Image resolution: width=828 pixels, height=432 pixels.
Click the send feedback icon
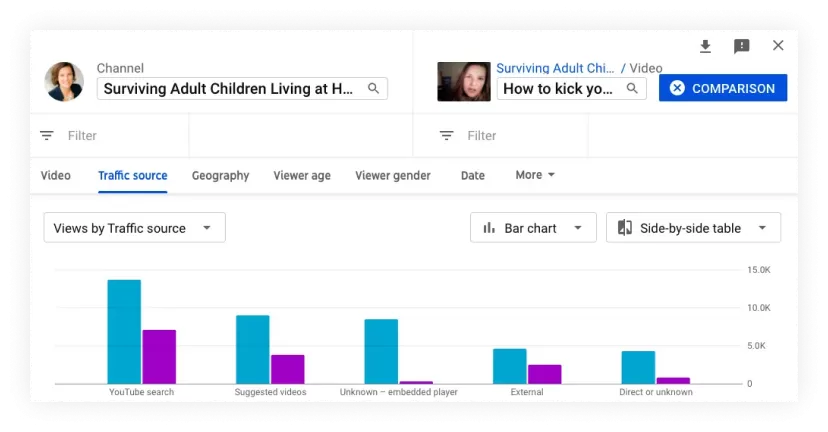coord(741,46)
